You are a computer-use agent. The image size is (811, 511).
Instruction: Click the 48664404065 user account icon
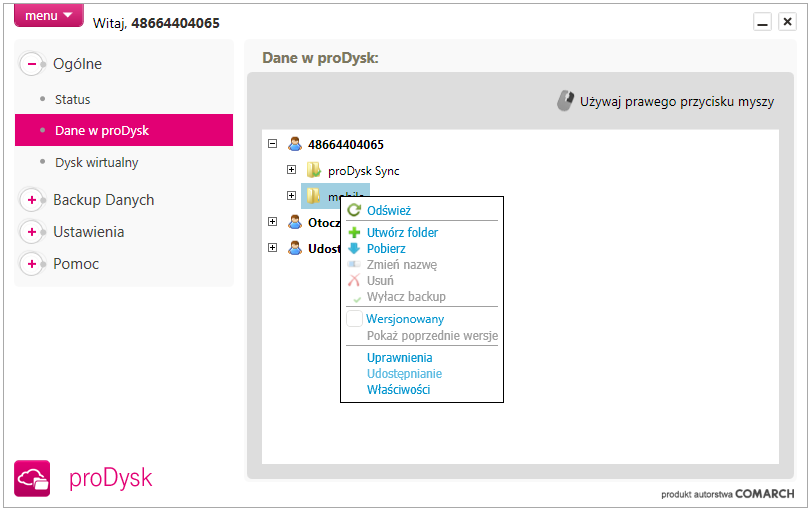tap(295, 144)
